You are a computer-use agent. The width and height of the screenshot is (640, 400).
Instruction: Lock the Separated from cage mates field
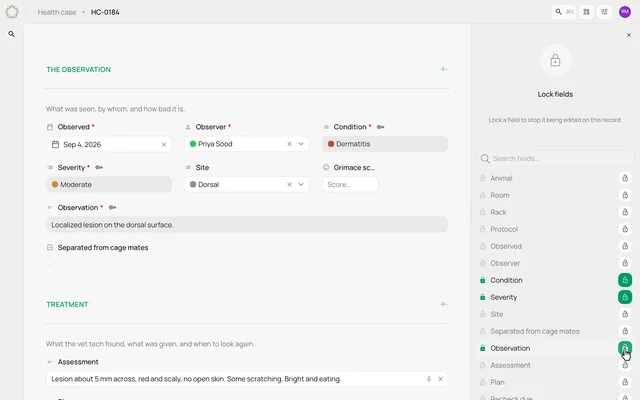click(625, 331)
